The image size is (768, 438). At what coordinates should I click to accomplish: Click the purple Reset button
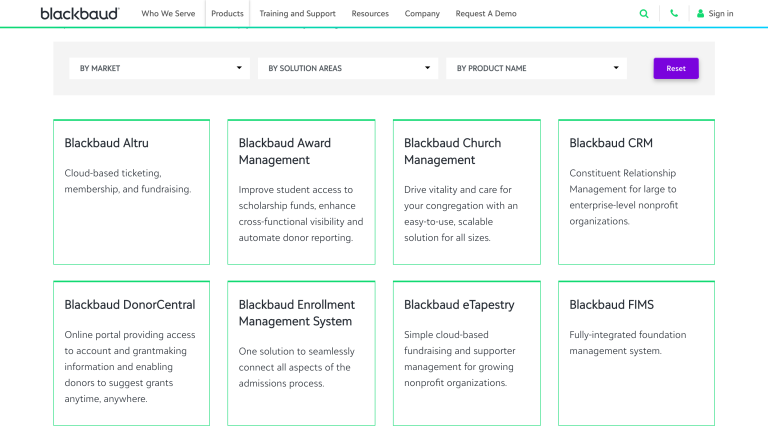(x=676, y=69)
